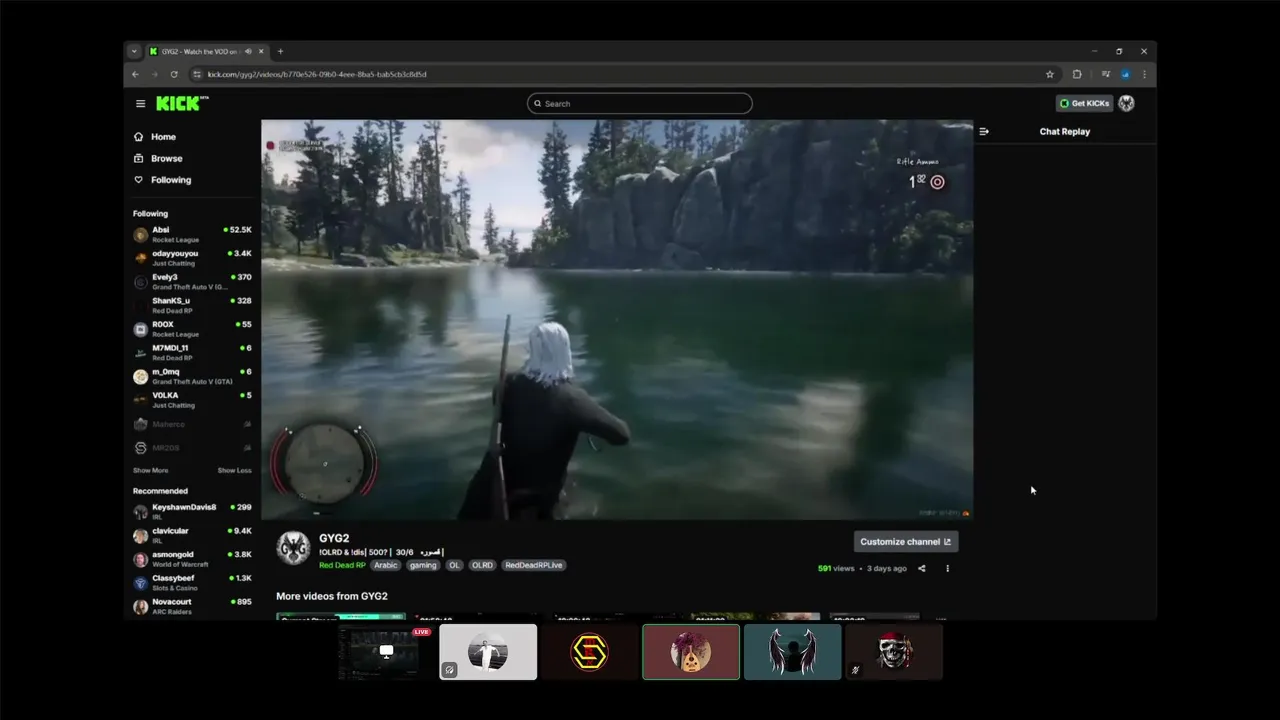Open asmongold recommended channel

192,558
